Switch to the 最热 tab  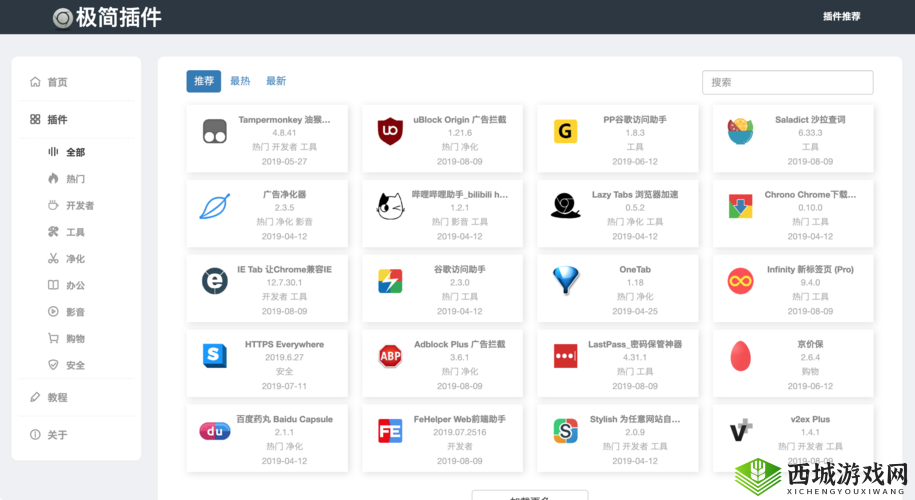(x=240, y=81)
